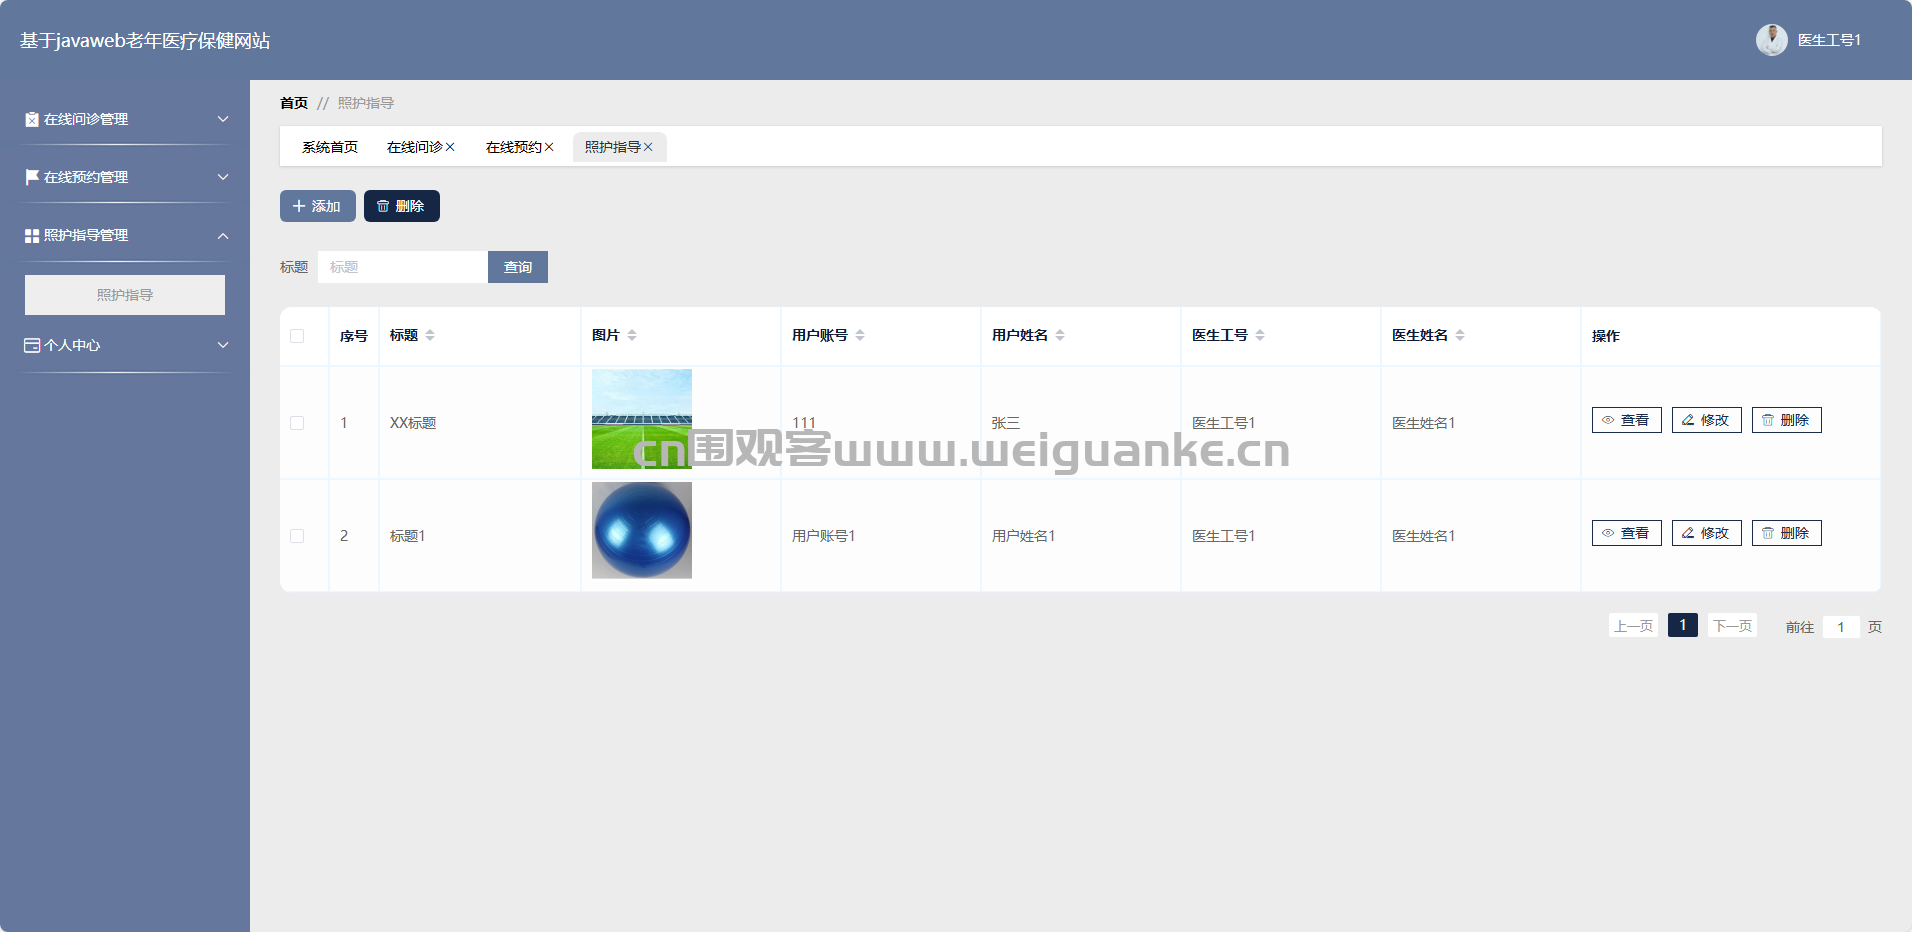Click 修改 for the 标题1 row

(1707, 533)
